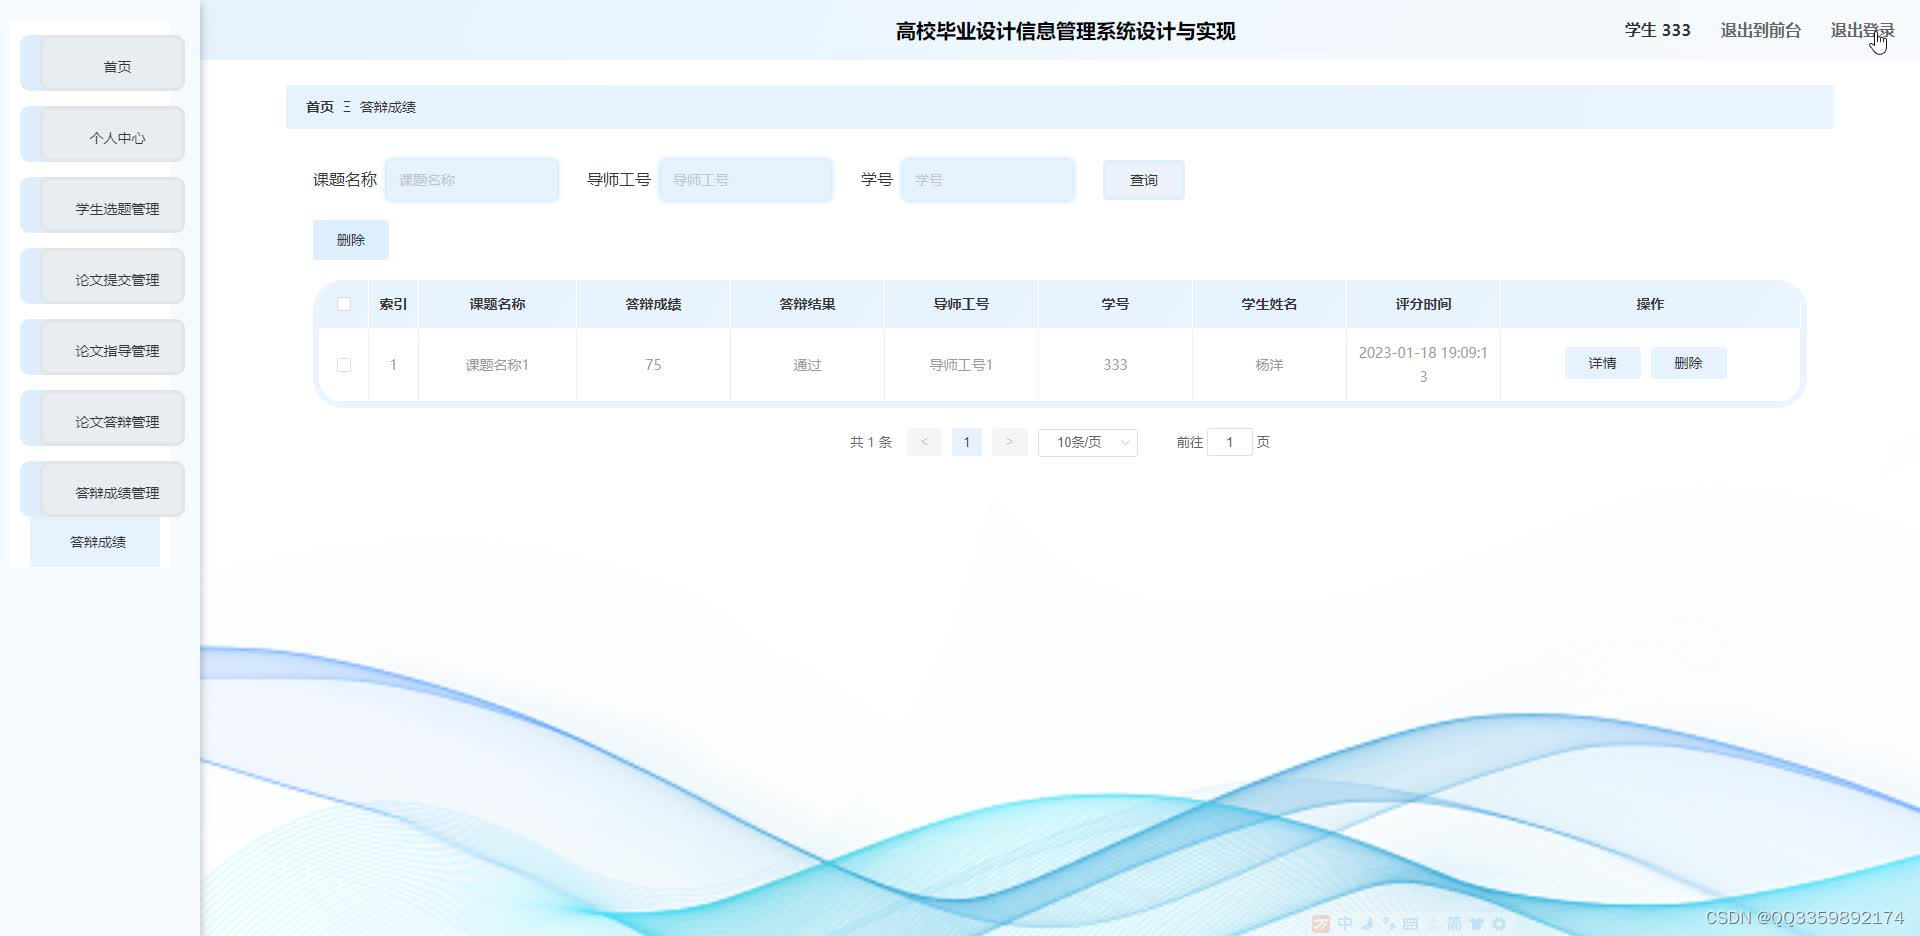Expand 论文答辩管理 sidebar menu

[102, 420]
